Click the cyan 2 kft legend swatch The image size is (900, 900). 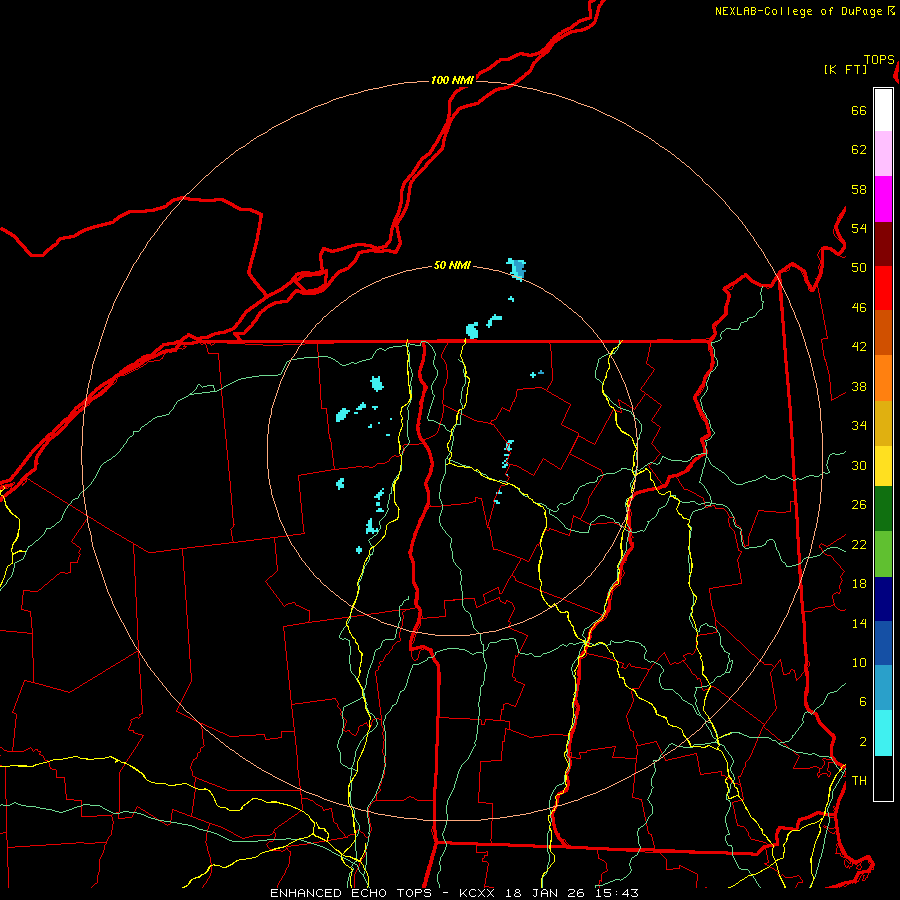883,733
